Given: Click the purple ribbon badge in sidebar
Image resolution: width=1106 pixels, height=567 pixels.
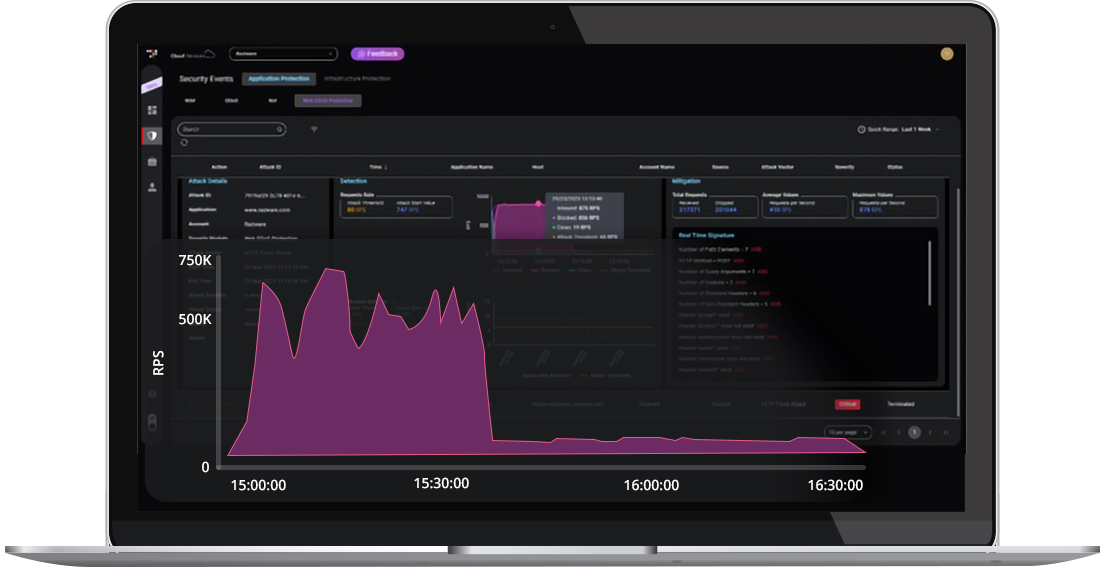Looking at the screenshot, I should [152, 85].
